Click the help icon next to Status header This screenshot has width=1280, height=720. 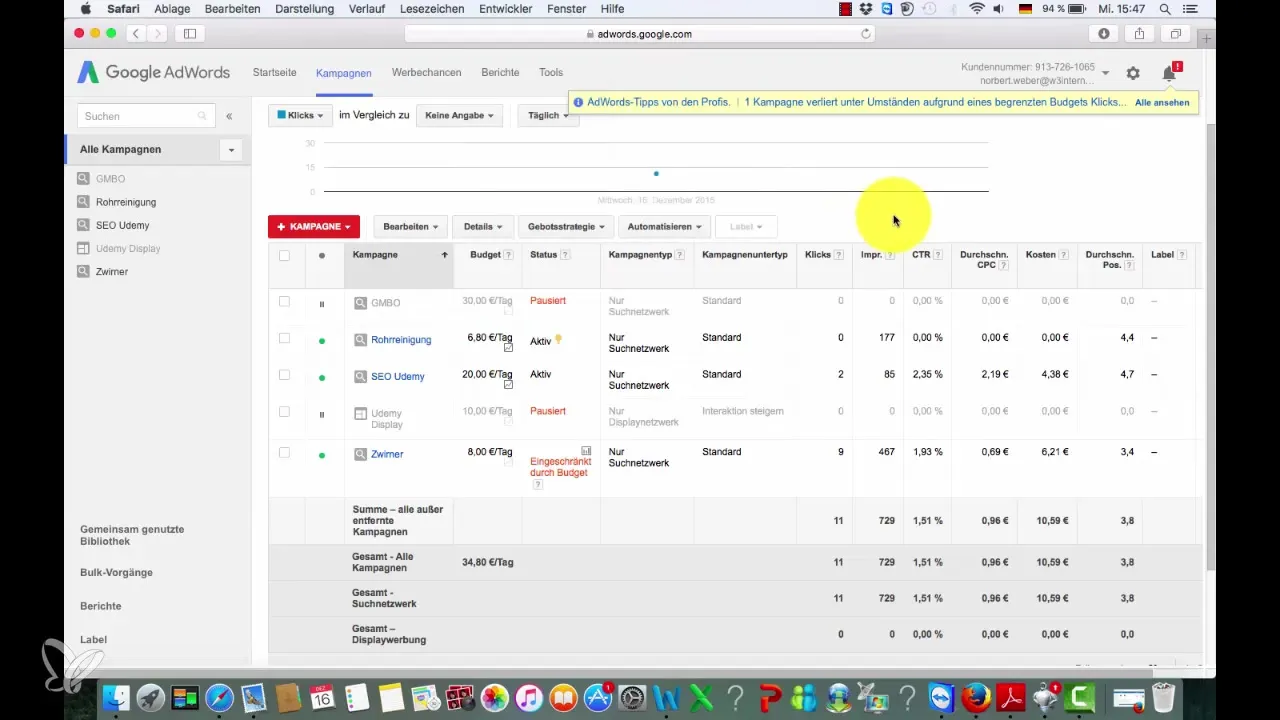[565, 255]
